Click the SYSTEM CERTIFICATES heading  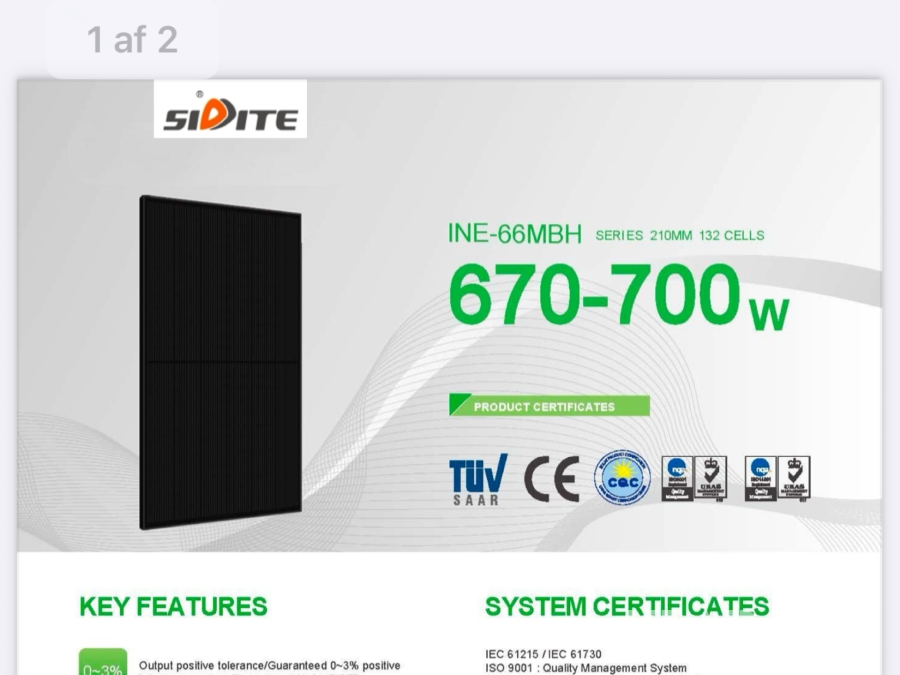click(x=627, y=607)
